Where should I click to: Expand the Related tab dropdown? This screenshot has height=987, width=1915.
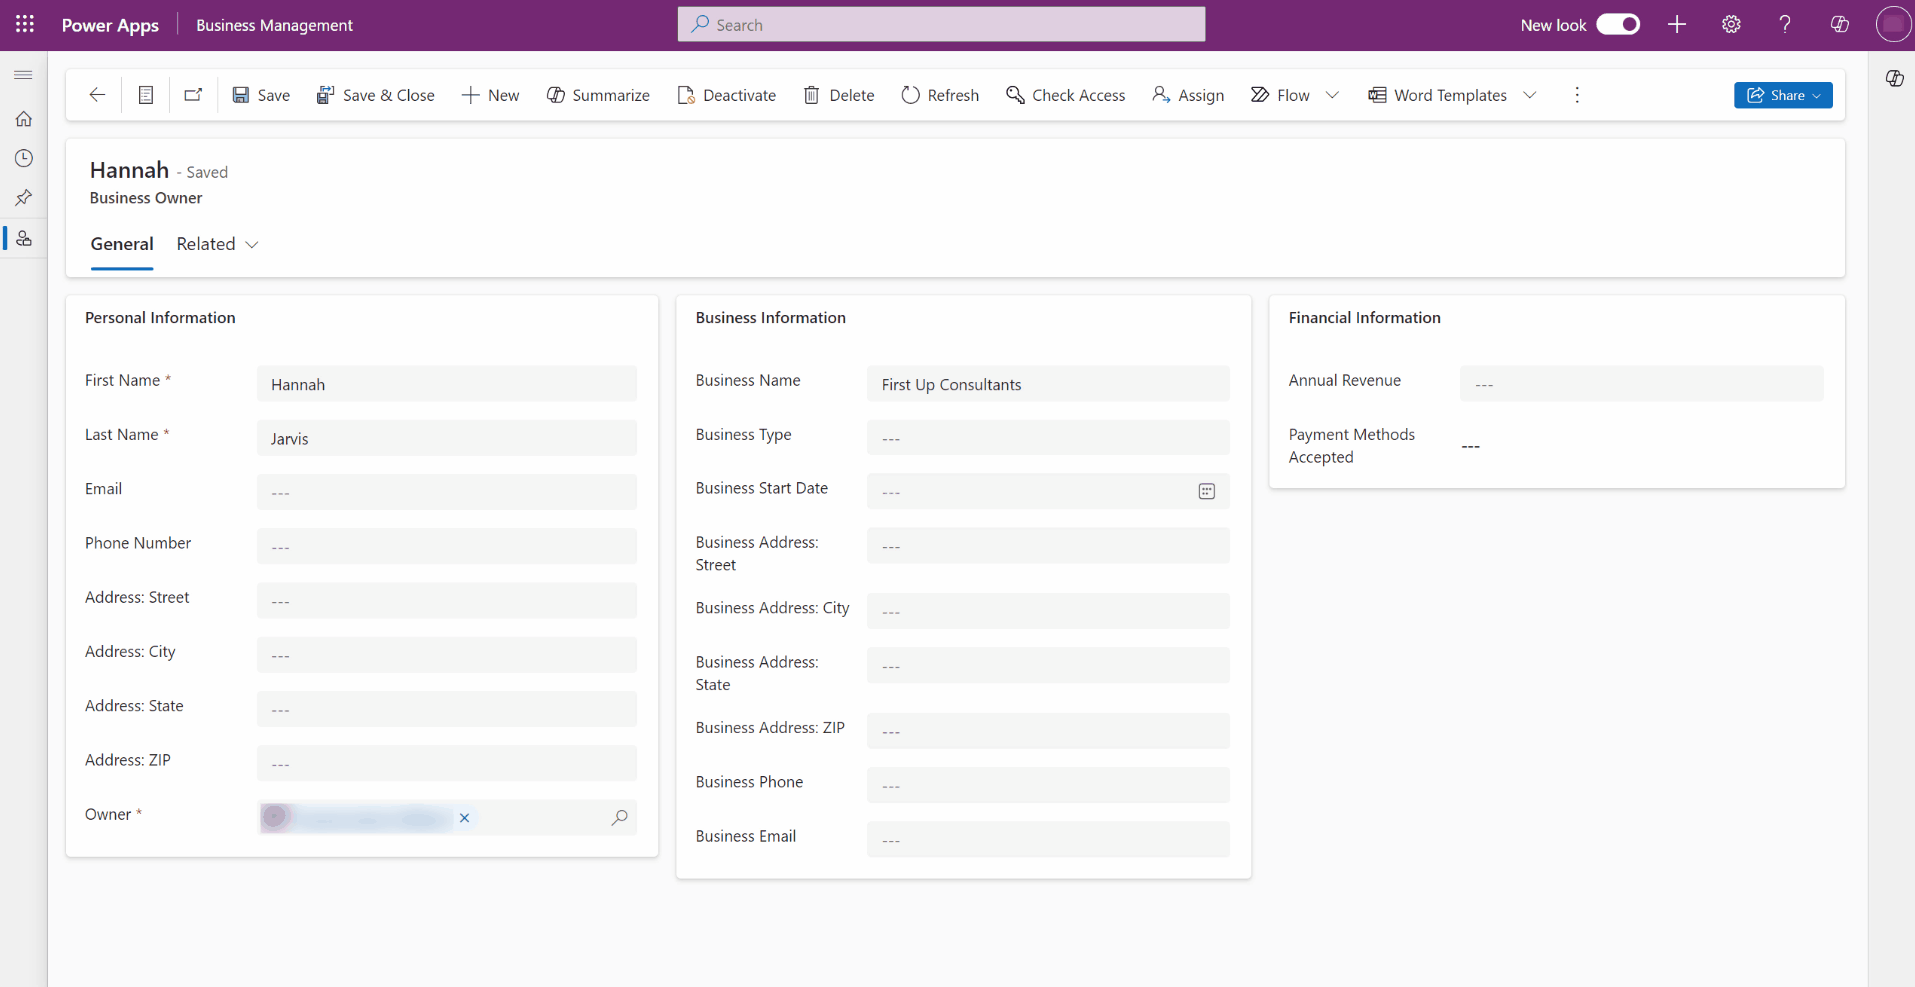(253, 245)
